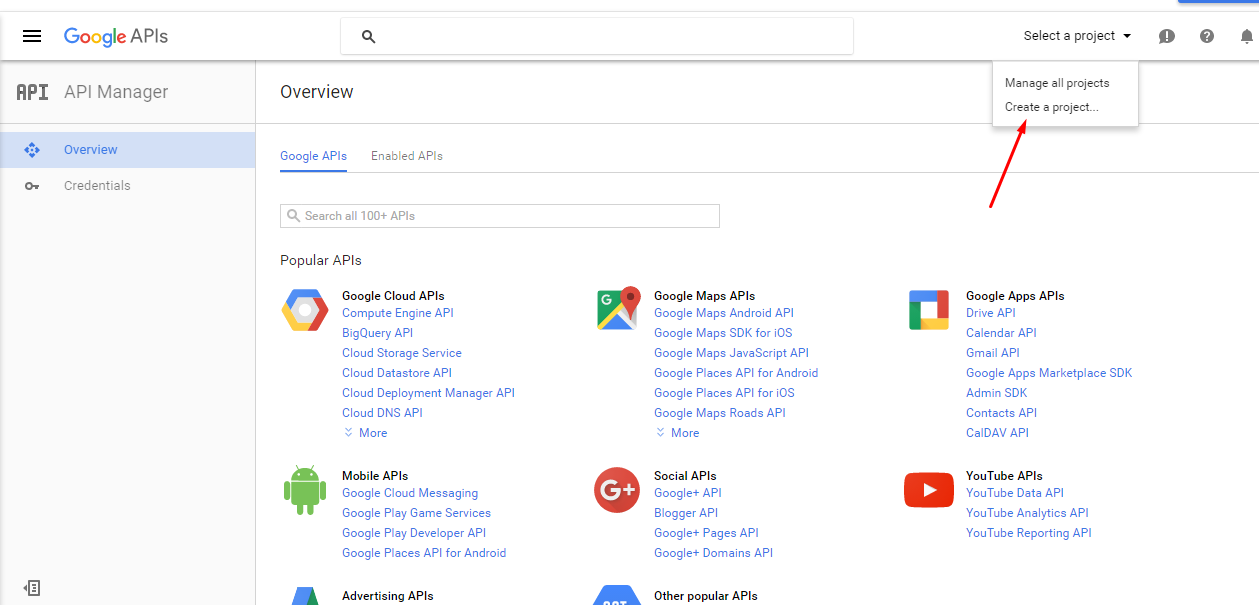Screen dimensions: 1259x605
Task: Click the Google Cloud APIs hexagon icon
Action: pyautogui.click(x=305, y=310)
